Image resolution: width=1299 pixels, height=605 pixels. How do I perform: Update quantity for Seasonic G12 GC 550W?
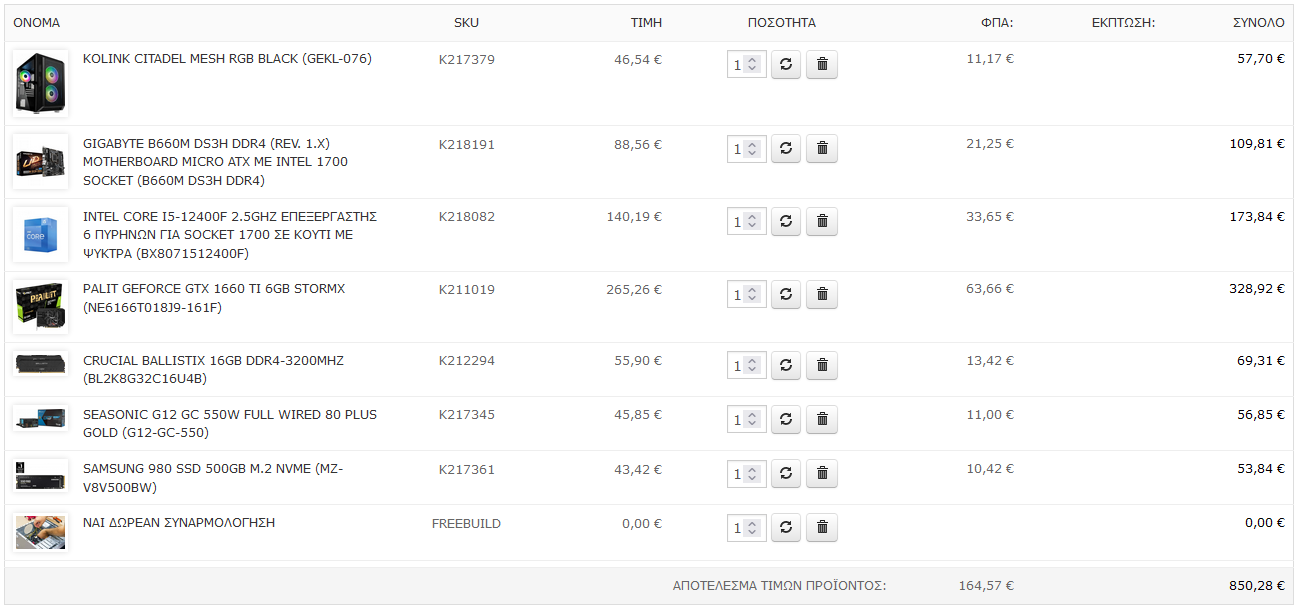click(786, 420)
